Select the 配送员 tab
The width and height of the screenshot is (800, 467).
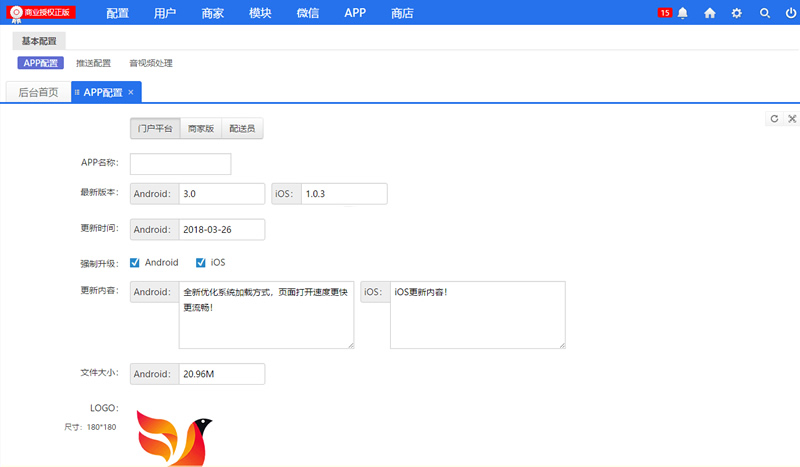tap(242, 129)
